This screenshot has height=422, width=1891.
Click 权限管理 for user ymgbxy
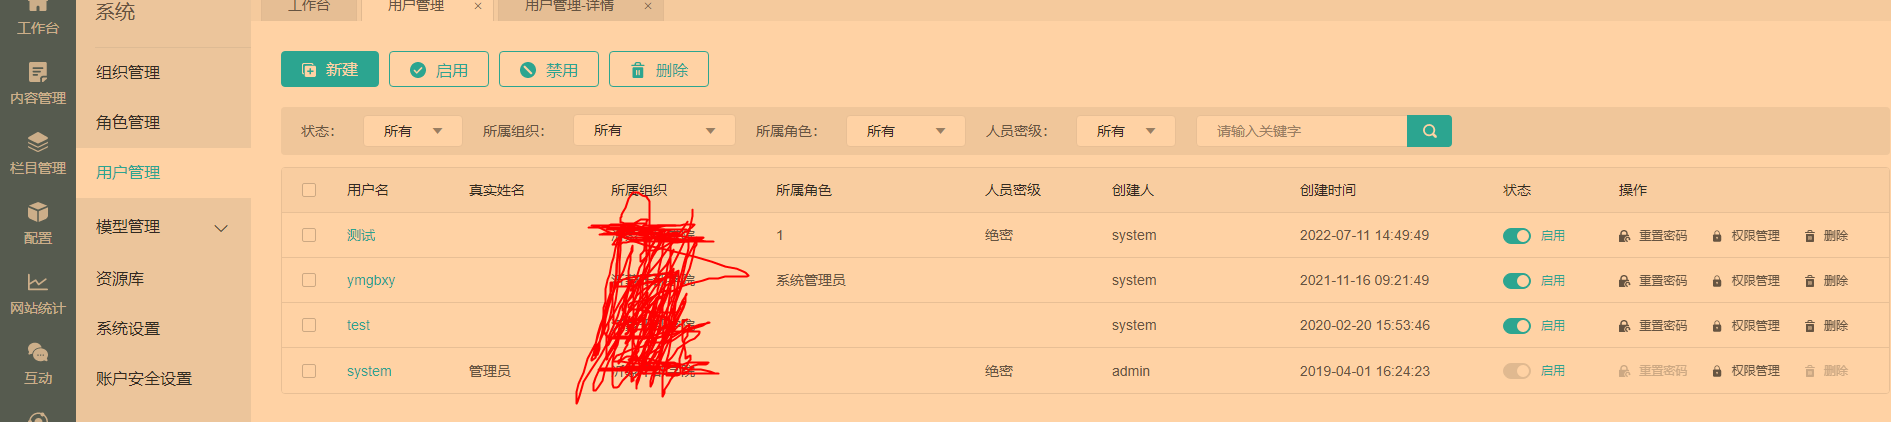click(1746, 281)
